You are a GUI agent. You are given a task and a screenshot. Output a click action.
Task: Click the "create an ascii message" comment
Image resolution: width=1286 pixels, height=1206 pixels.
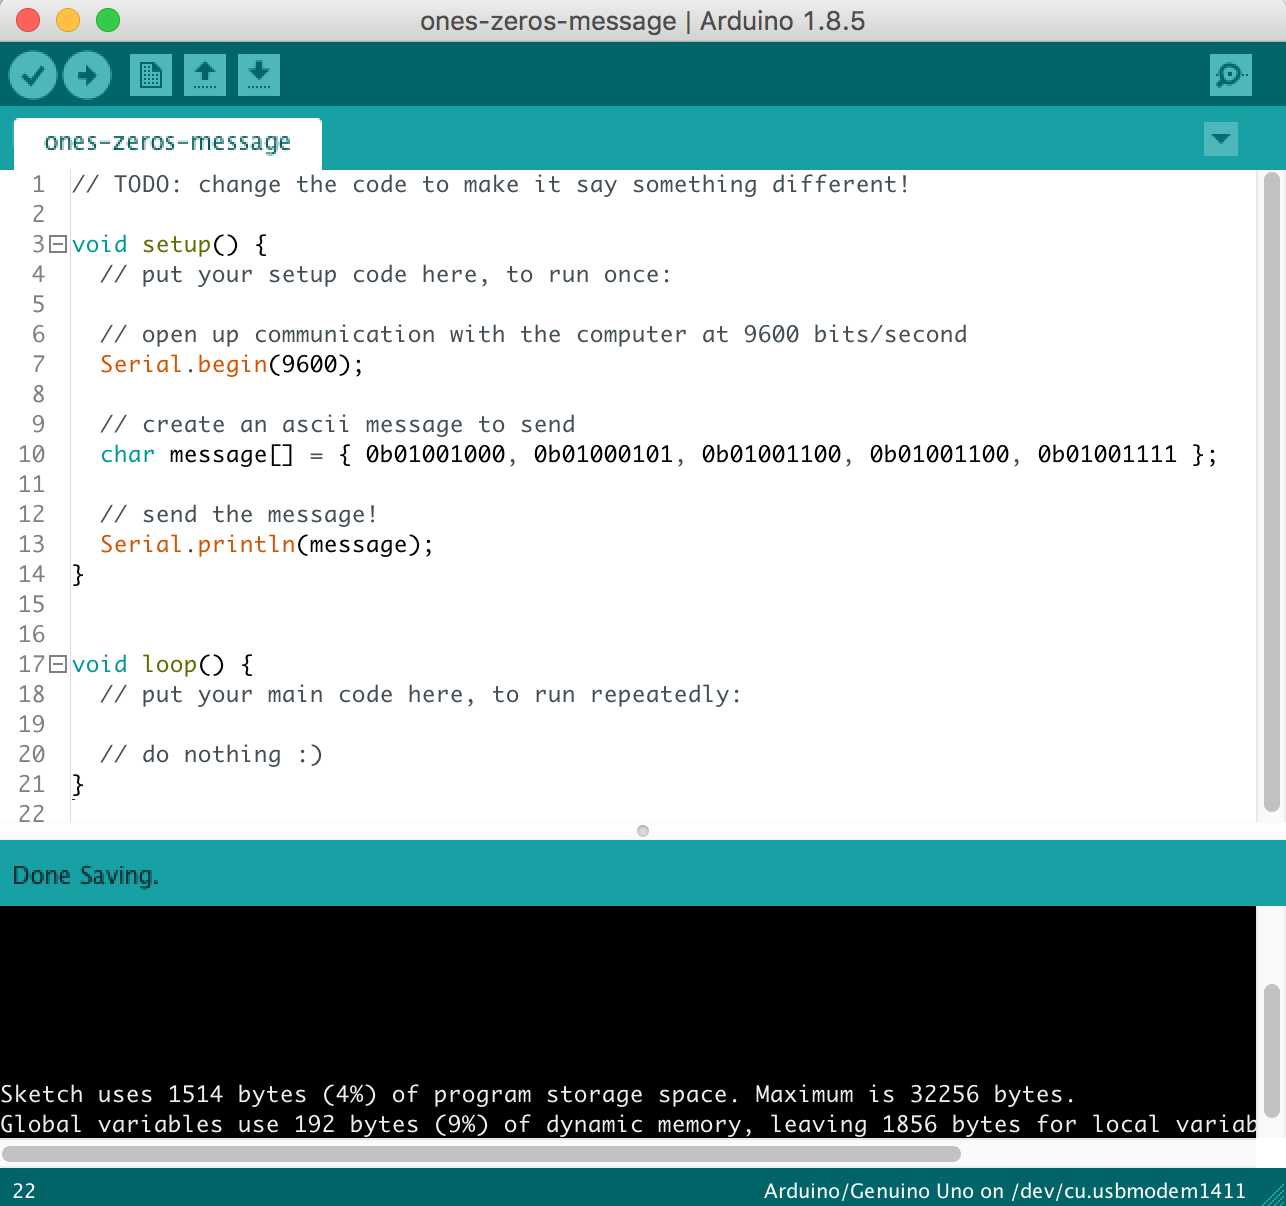click(x=337, y=425)
